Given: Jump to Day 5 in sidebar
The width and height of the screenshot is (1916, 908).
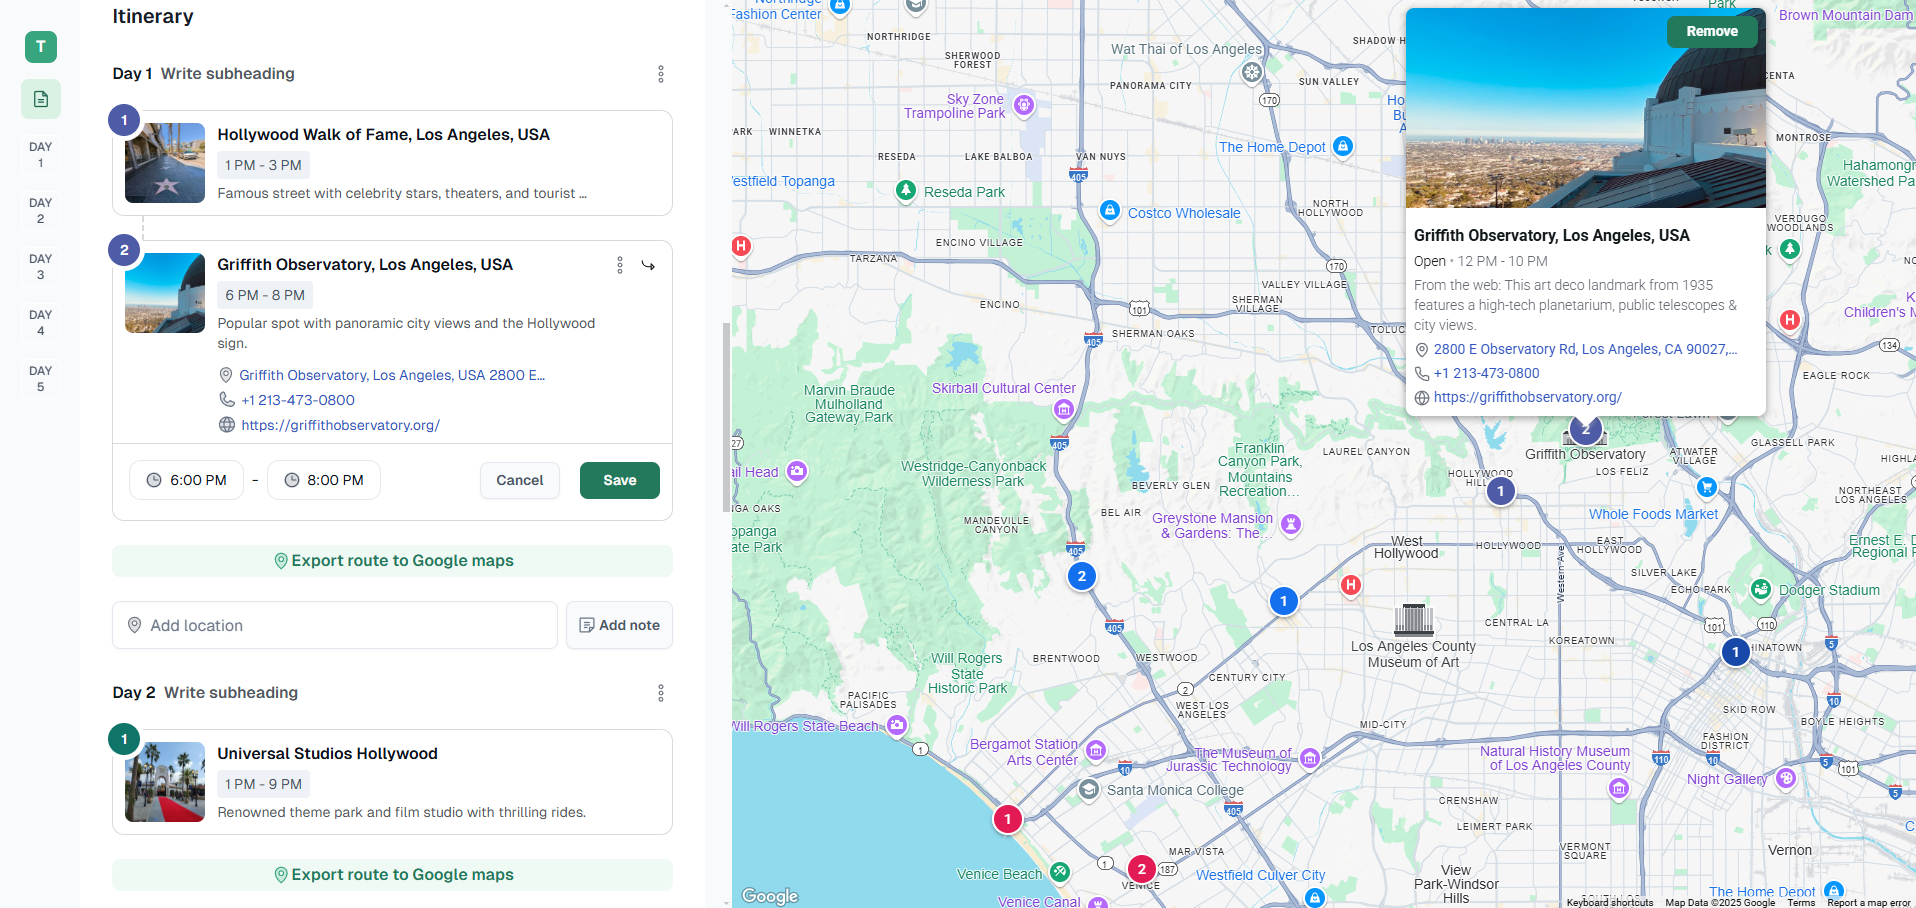Looking at the screenshot, I should [41, 378].
